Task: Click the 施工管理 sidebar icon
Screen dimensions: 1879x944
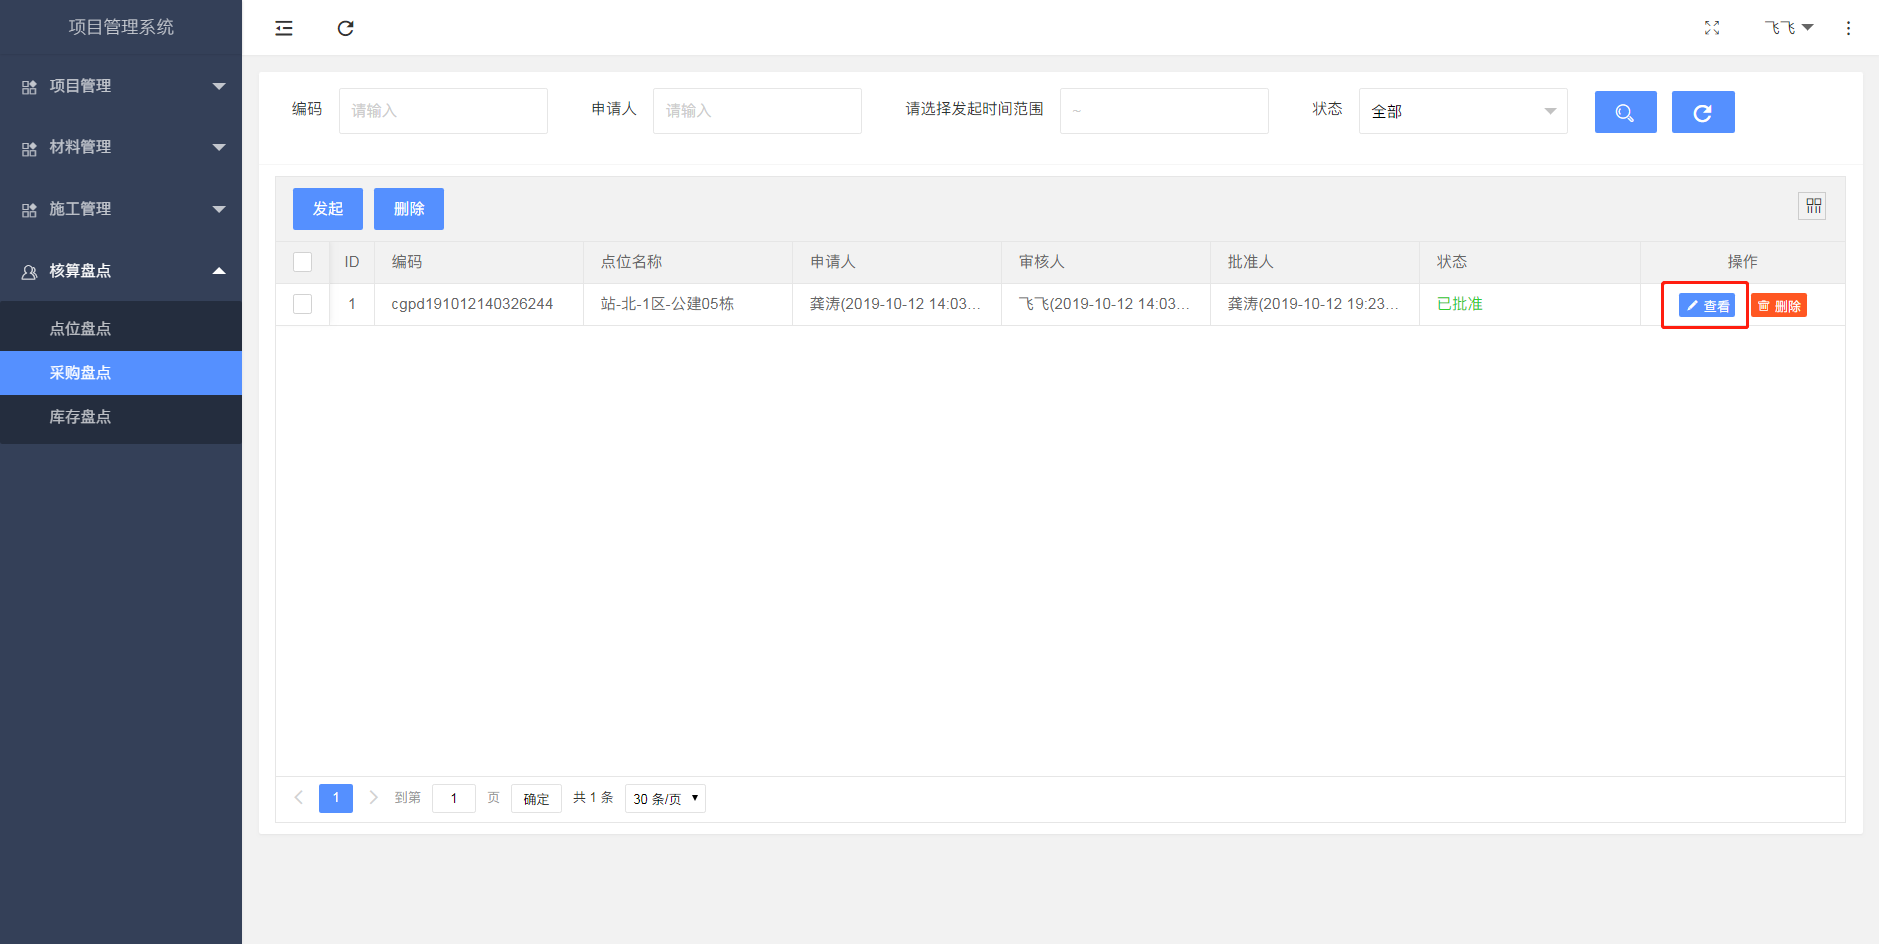Action: pos(29,210)
